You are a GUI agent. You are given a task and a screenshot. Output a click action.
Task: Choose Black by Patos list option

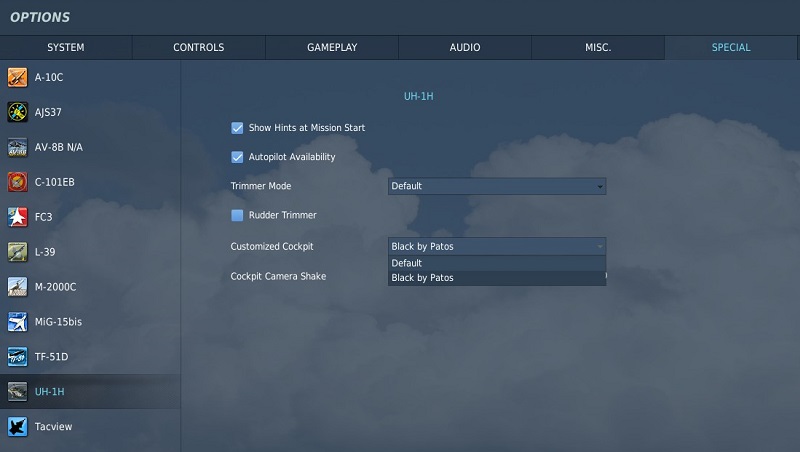pyautogui.click(x=497, y=278)
